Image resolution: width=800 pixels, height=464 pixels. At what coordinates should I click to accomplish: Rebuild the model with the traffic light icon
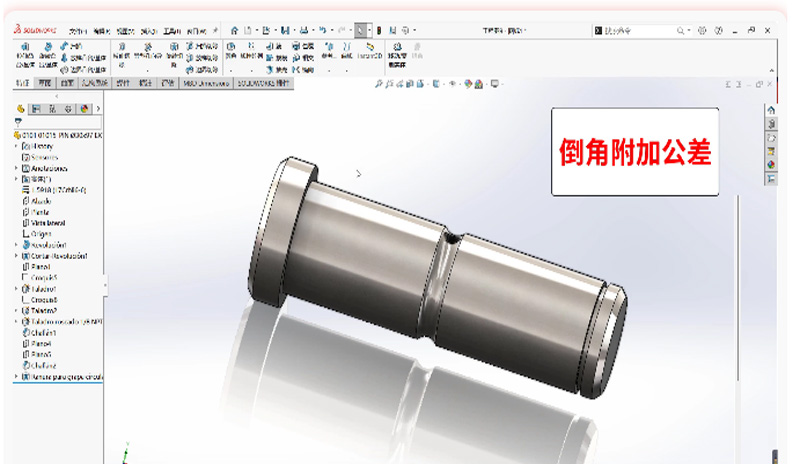point(379,31)
